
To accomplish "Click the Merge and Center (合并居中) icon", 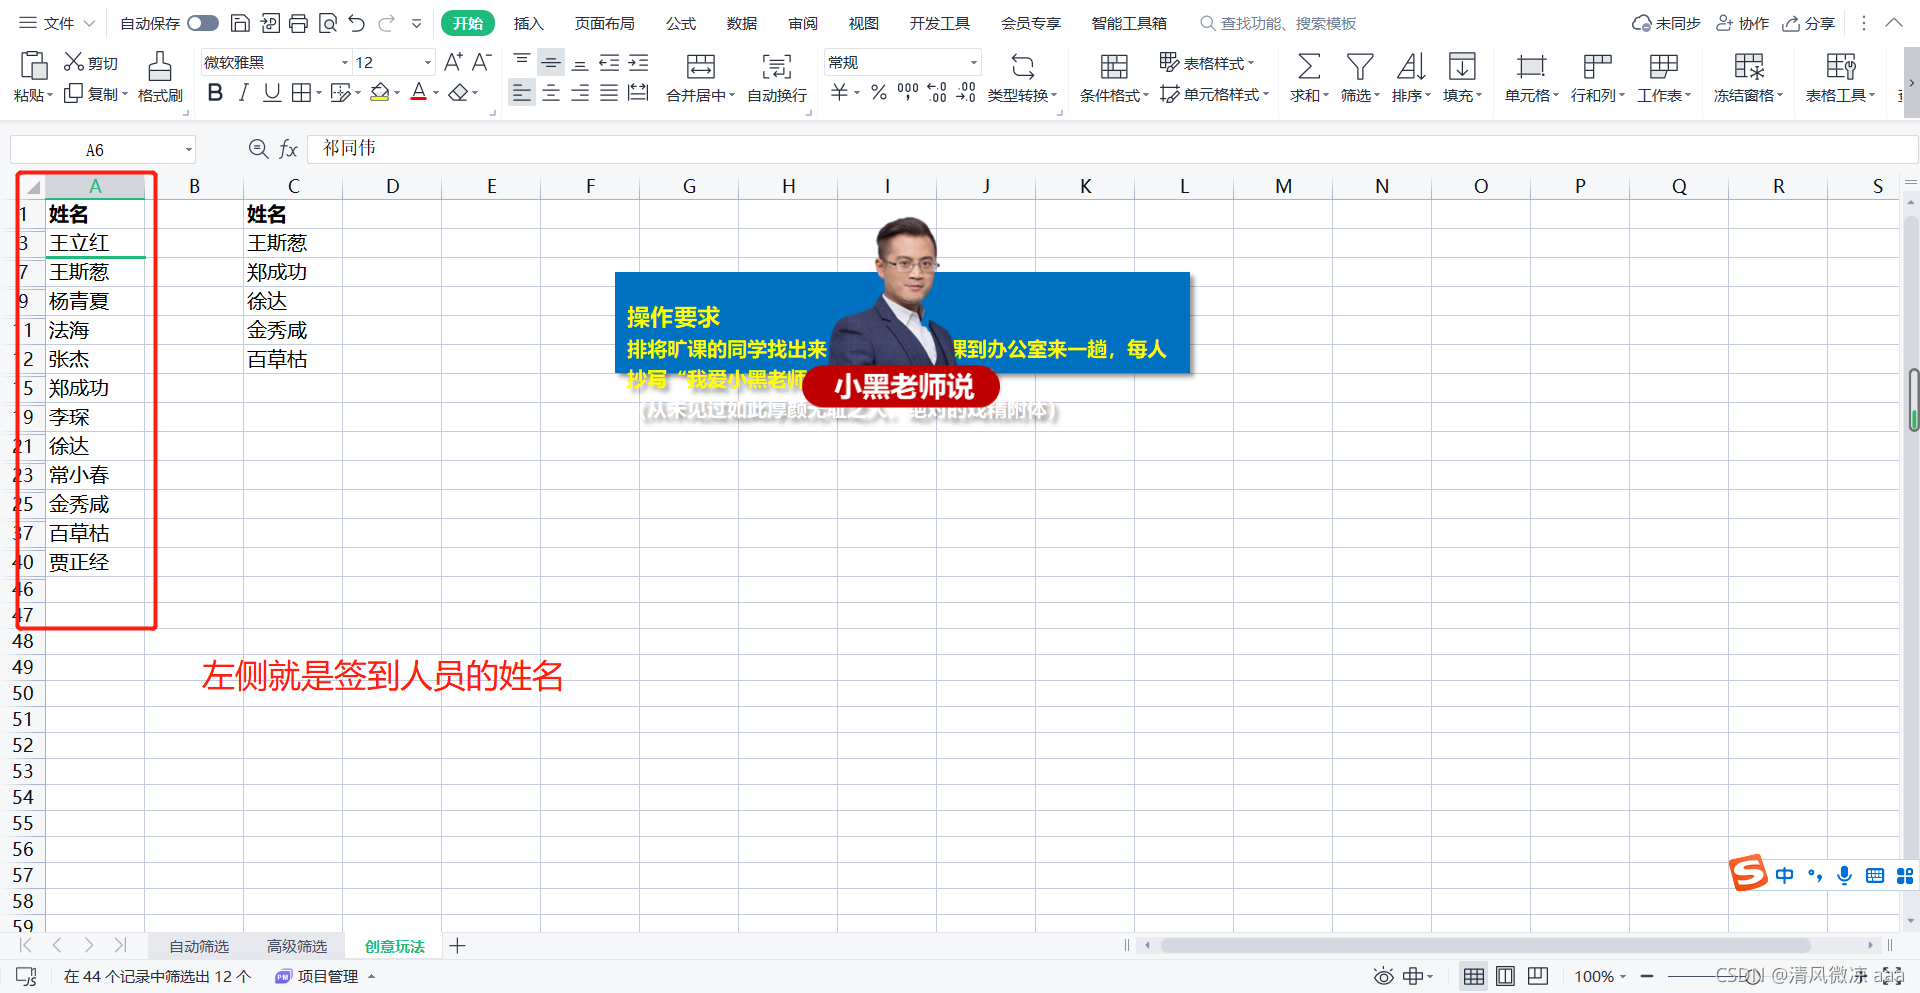I will point(700,67).
